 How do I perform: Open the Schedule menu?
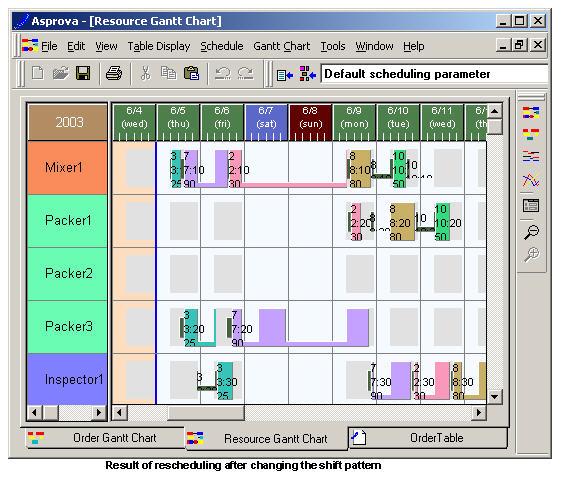221,46
